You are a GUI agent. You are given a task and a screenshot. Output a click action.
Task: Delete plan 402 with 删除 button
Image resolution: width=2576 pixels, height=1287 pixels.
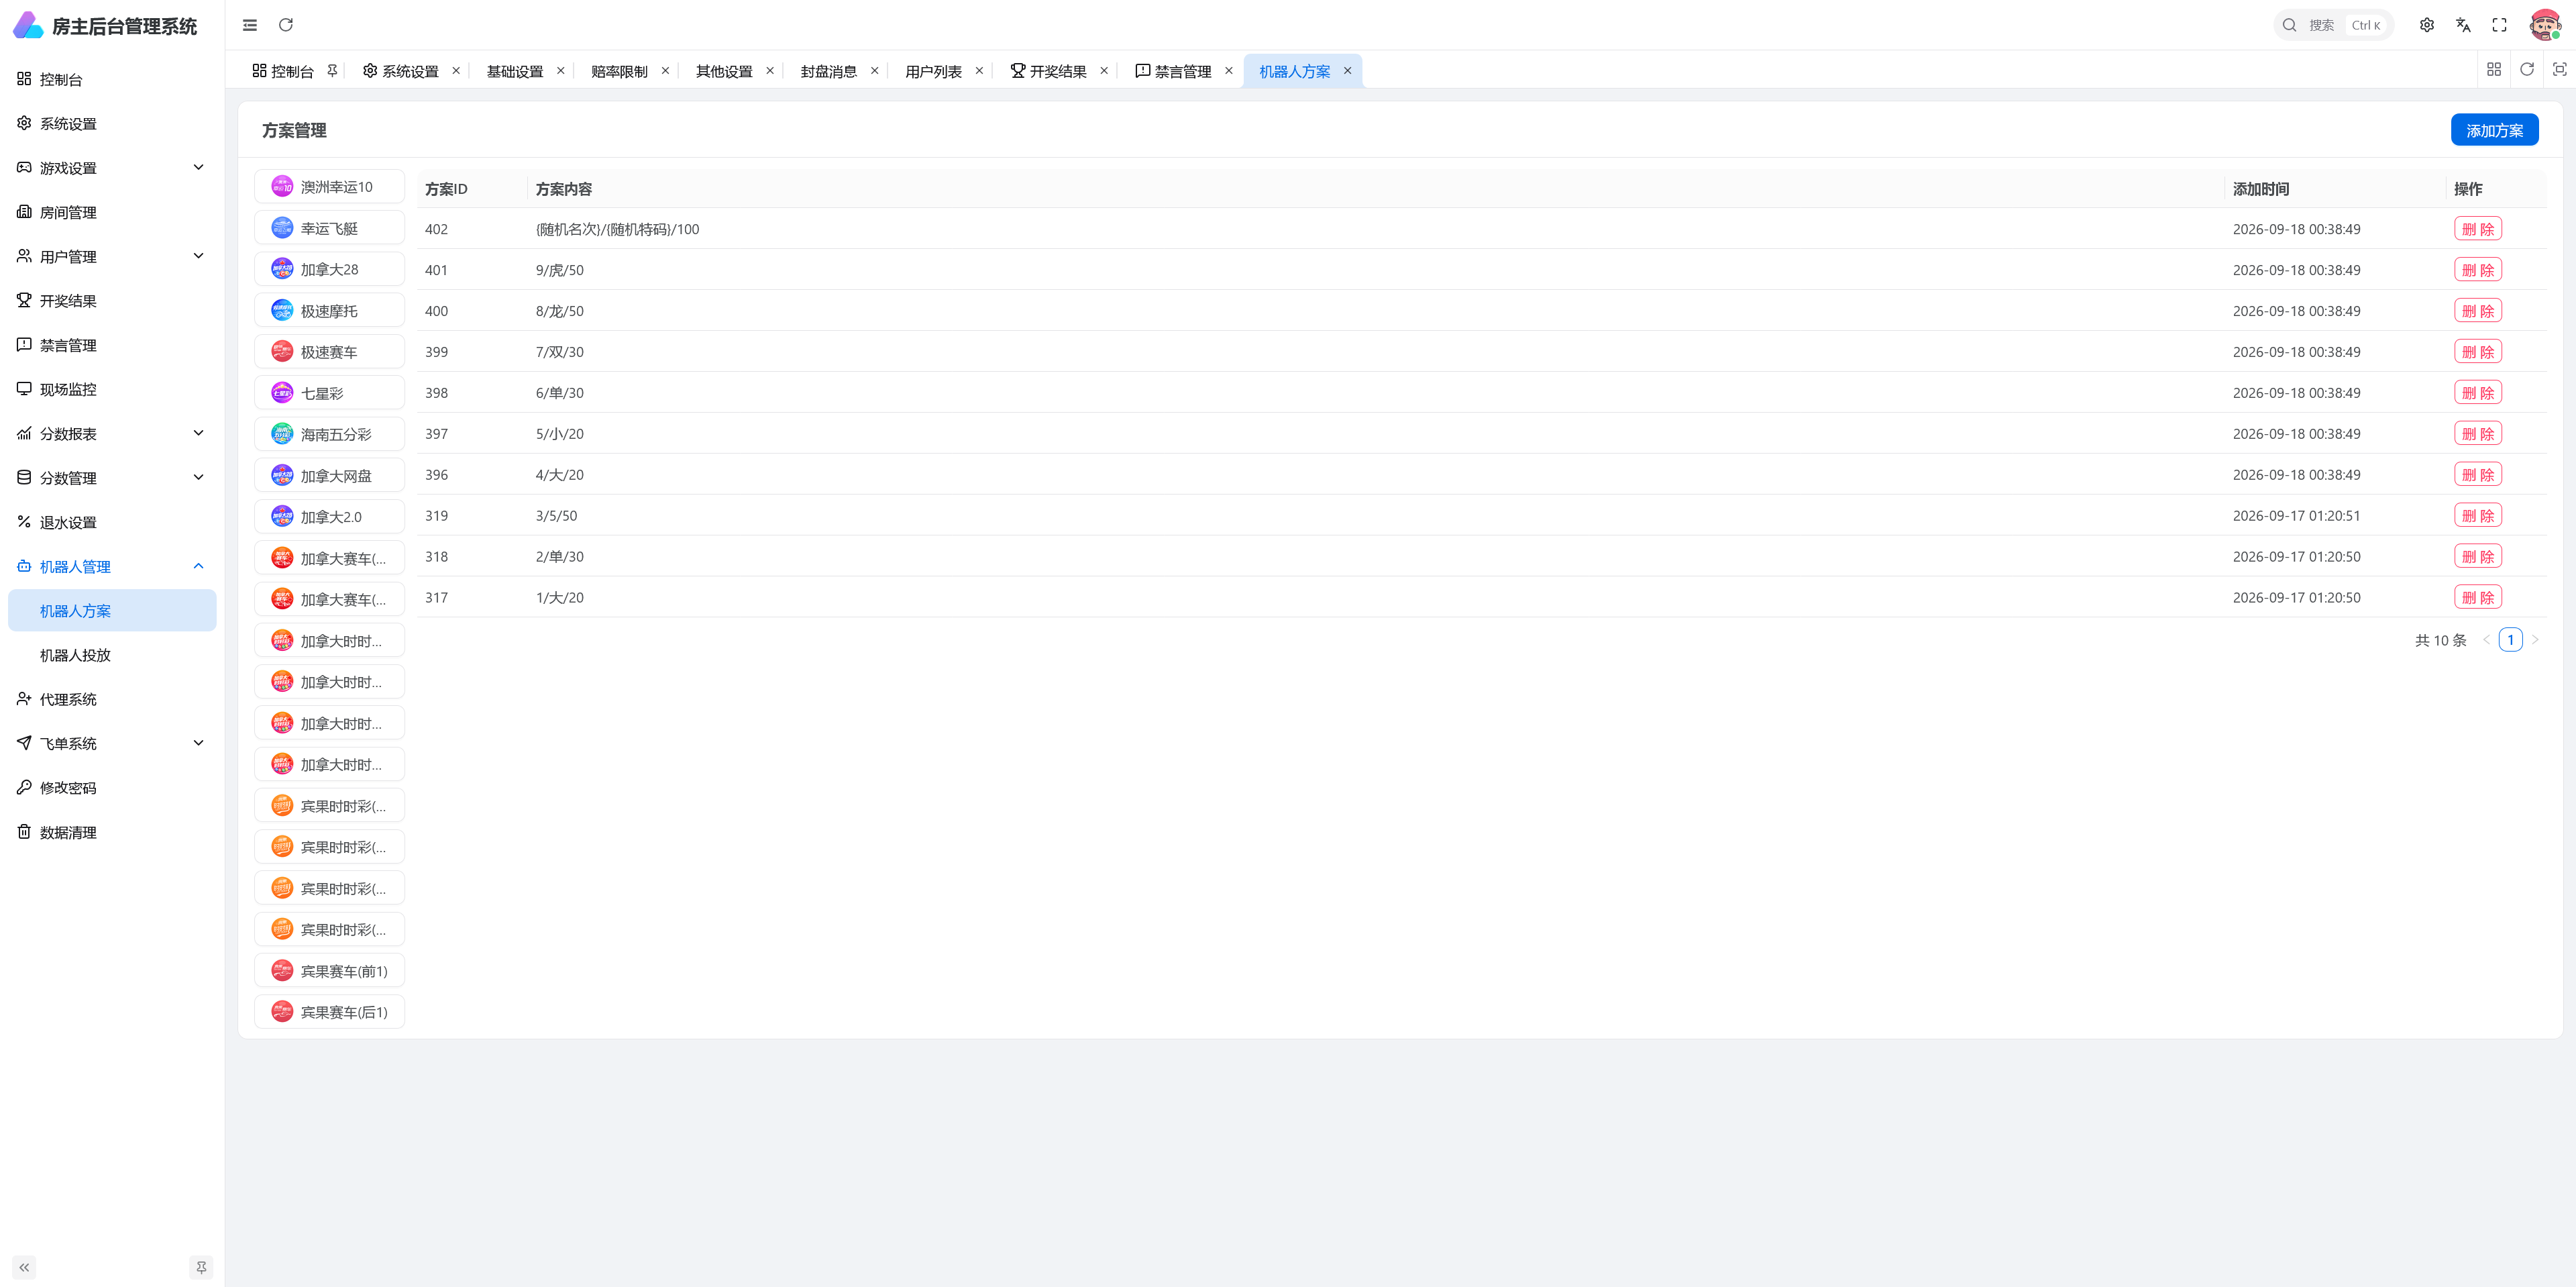point(2478,229)
